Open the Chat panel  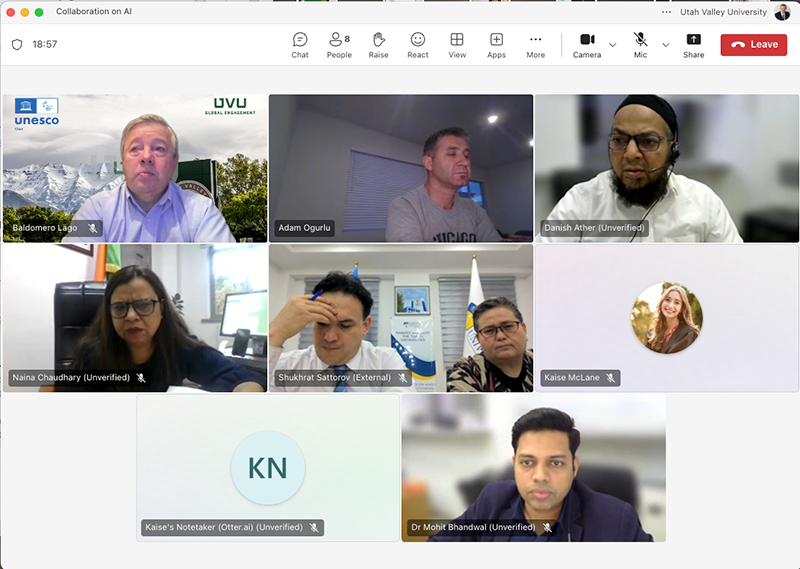(x=300, y=44)
